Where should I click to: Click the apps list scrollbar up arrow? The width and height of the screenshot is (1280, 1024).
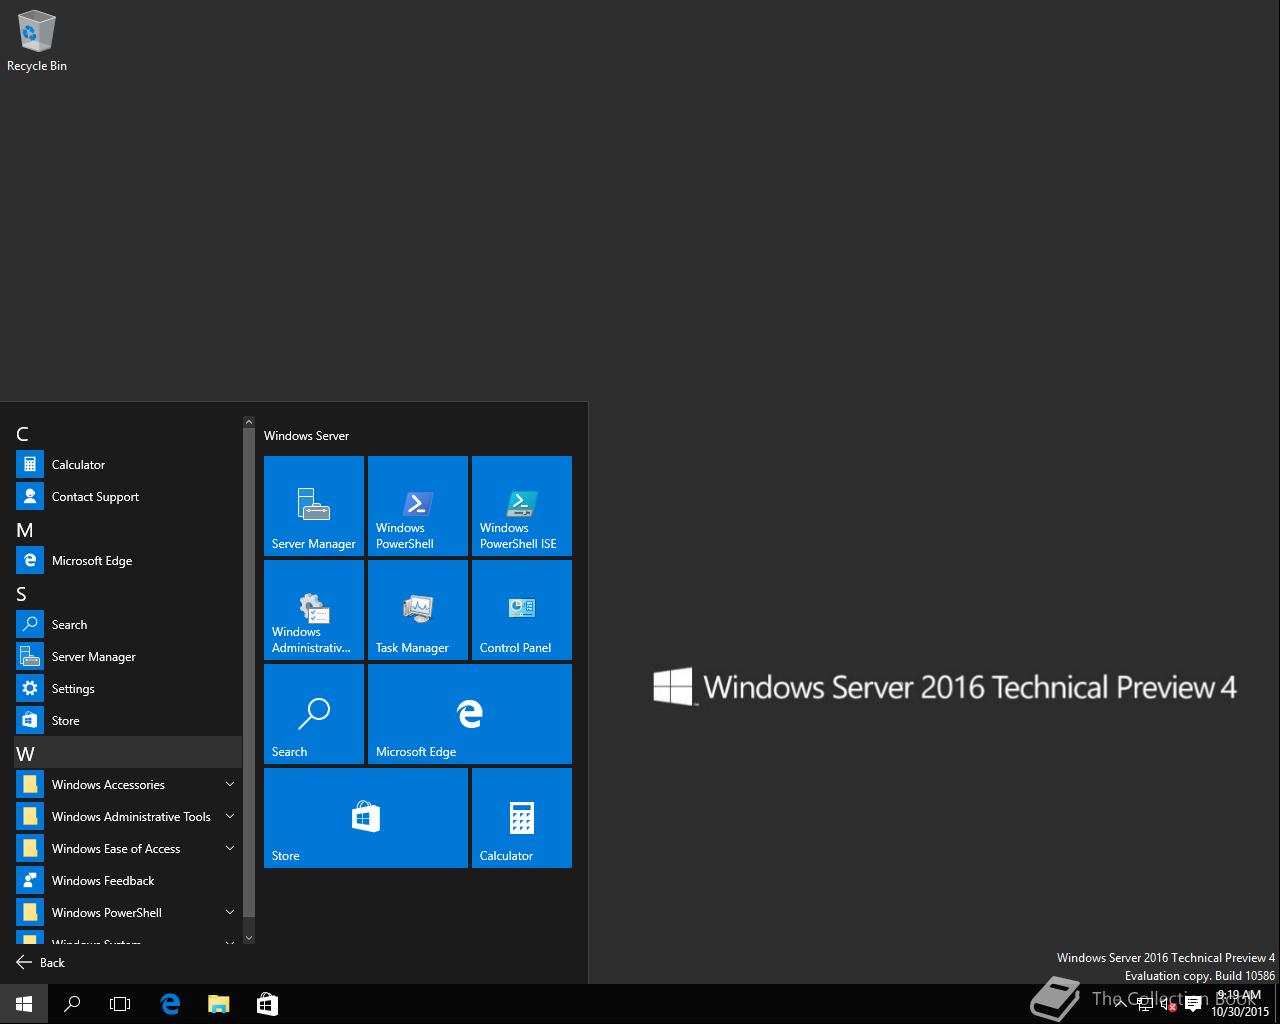[249, 423]
